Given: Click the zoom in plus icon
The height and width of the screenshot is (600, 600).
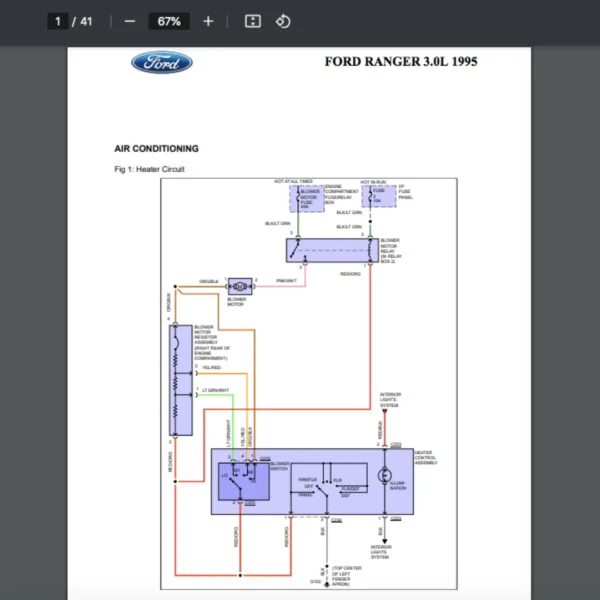Looking at the screenshot, I should 208,21.
